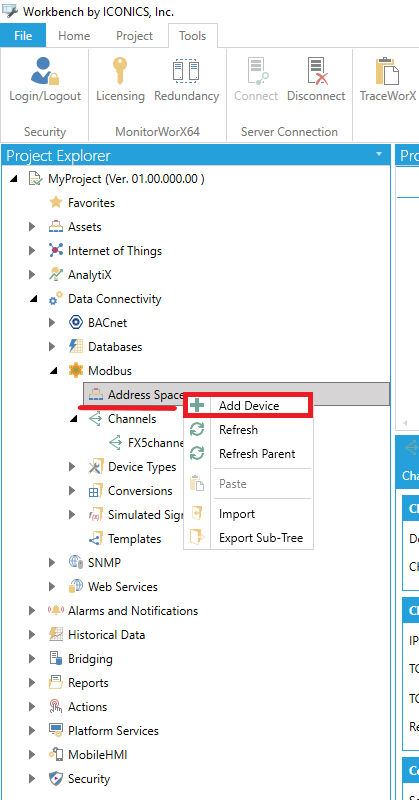Open the Project Explorer panel dropdown arrow
This screenshot has height=800, width=419.
pyautogui.click(x=379, y=154)
